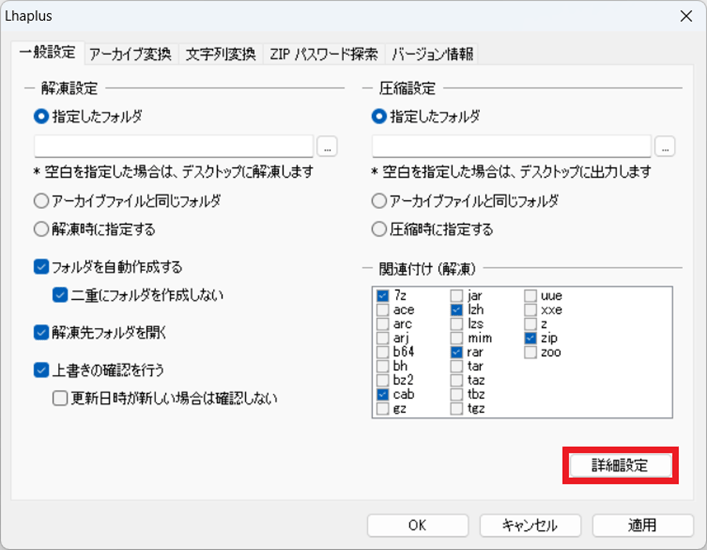This screenshot has width=707, height=550.
Task: Confirm with the OK button
Action: (418, 525)
